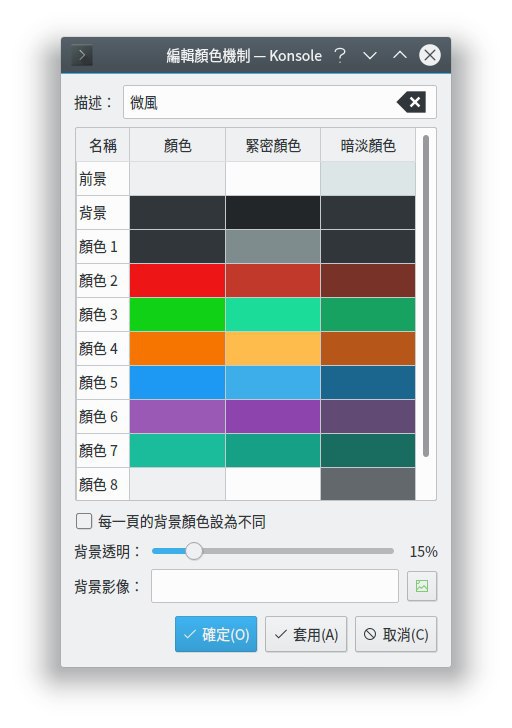Click the 暗淡顏色 column header
Screen dimensions: 512x728
[368, 145]
